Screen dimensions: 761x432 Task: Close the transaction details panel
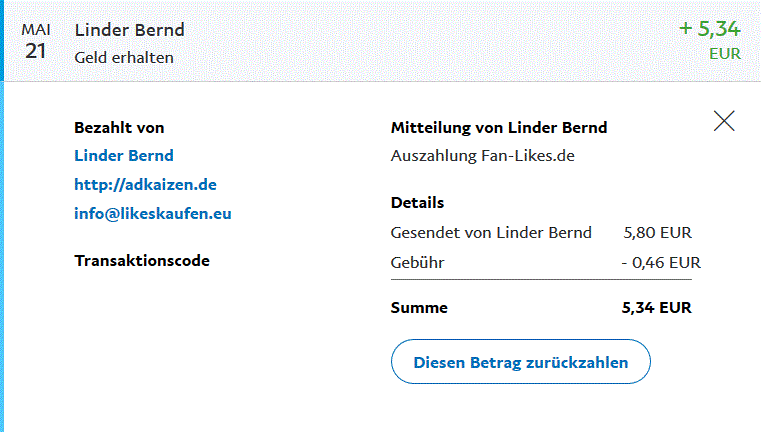[x=724, y=121]
